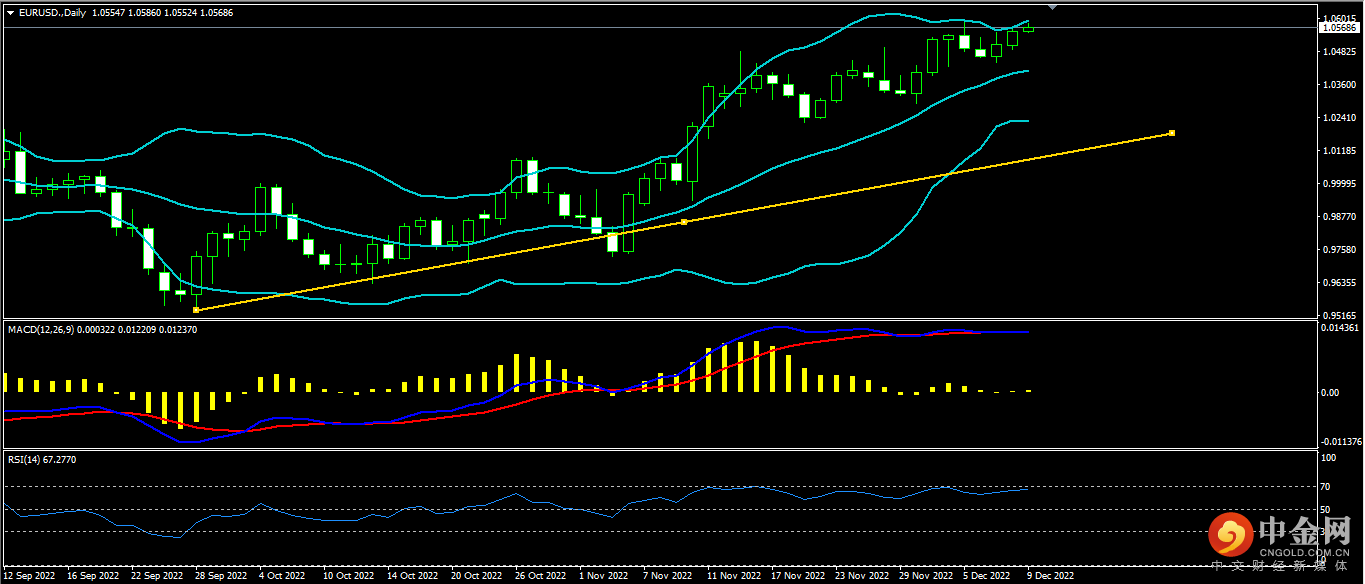Click the orange CNGOLD swirl logo

[x=1230, y=536]
